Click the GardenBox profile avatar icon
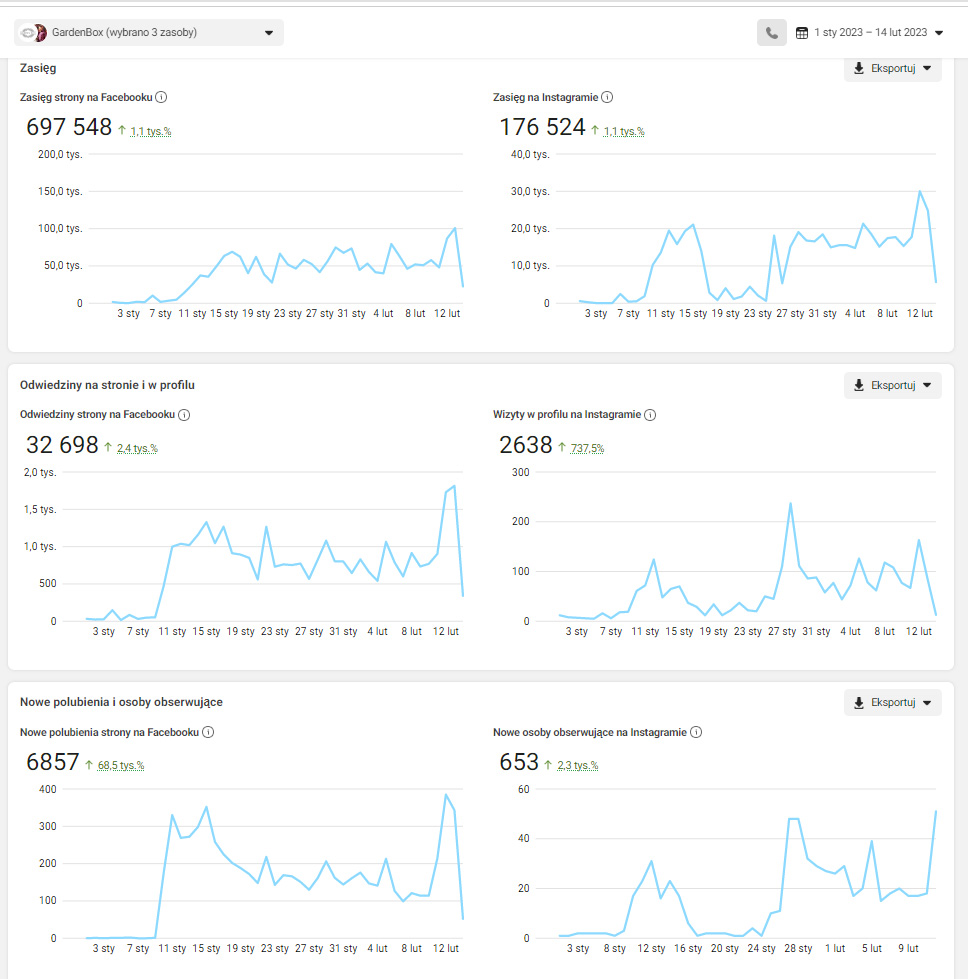Viewport: 968px width, 979px height. pyautogui.click(x=34, y=32)
